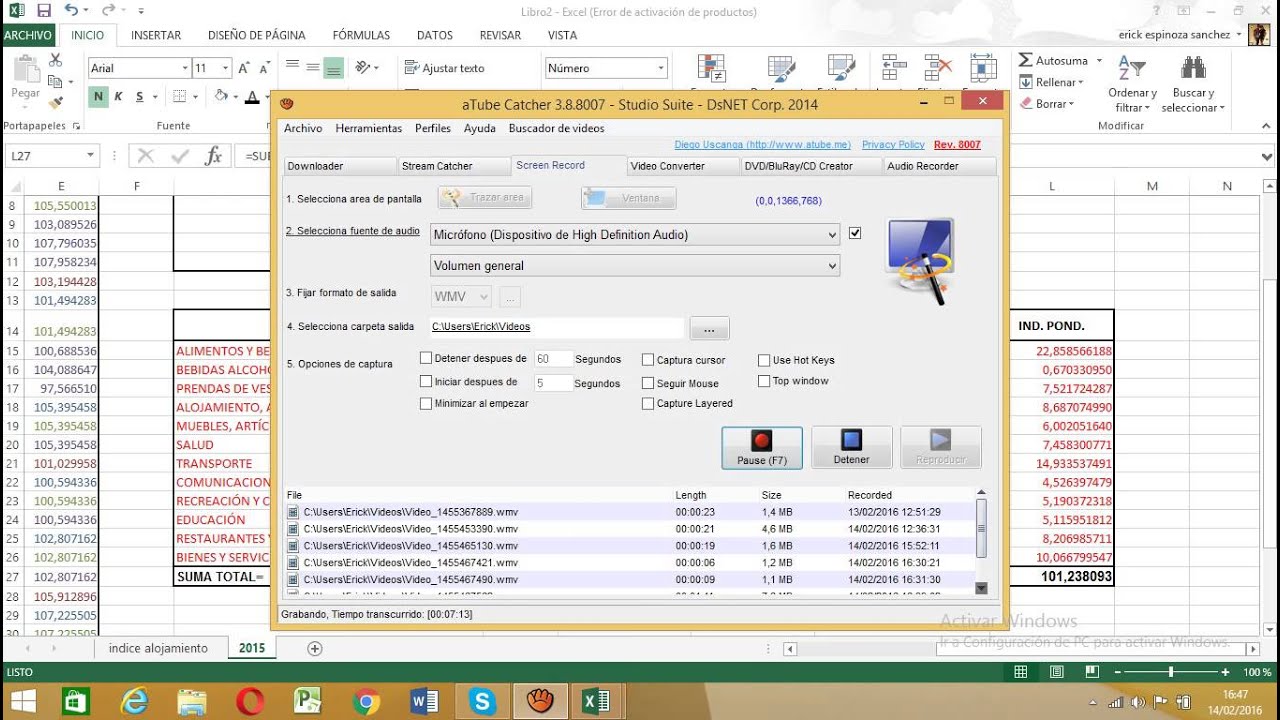Click the Rev. 8007 link
Screen dimensions: 1280x720
tap(957, 145)
